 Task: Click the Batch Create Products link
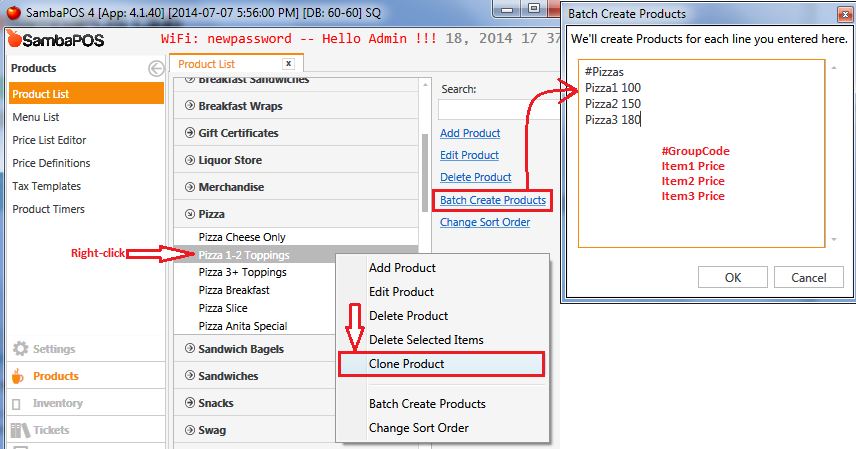[x=493, y=200]
